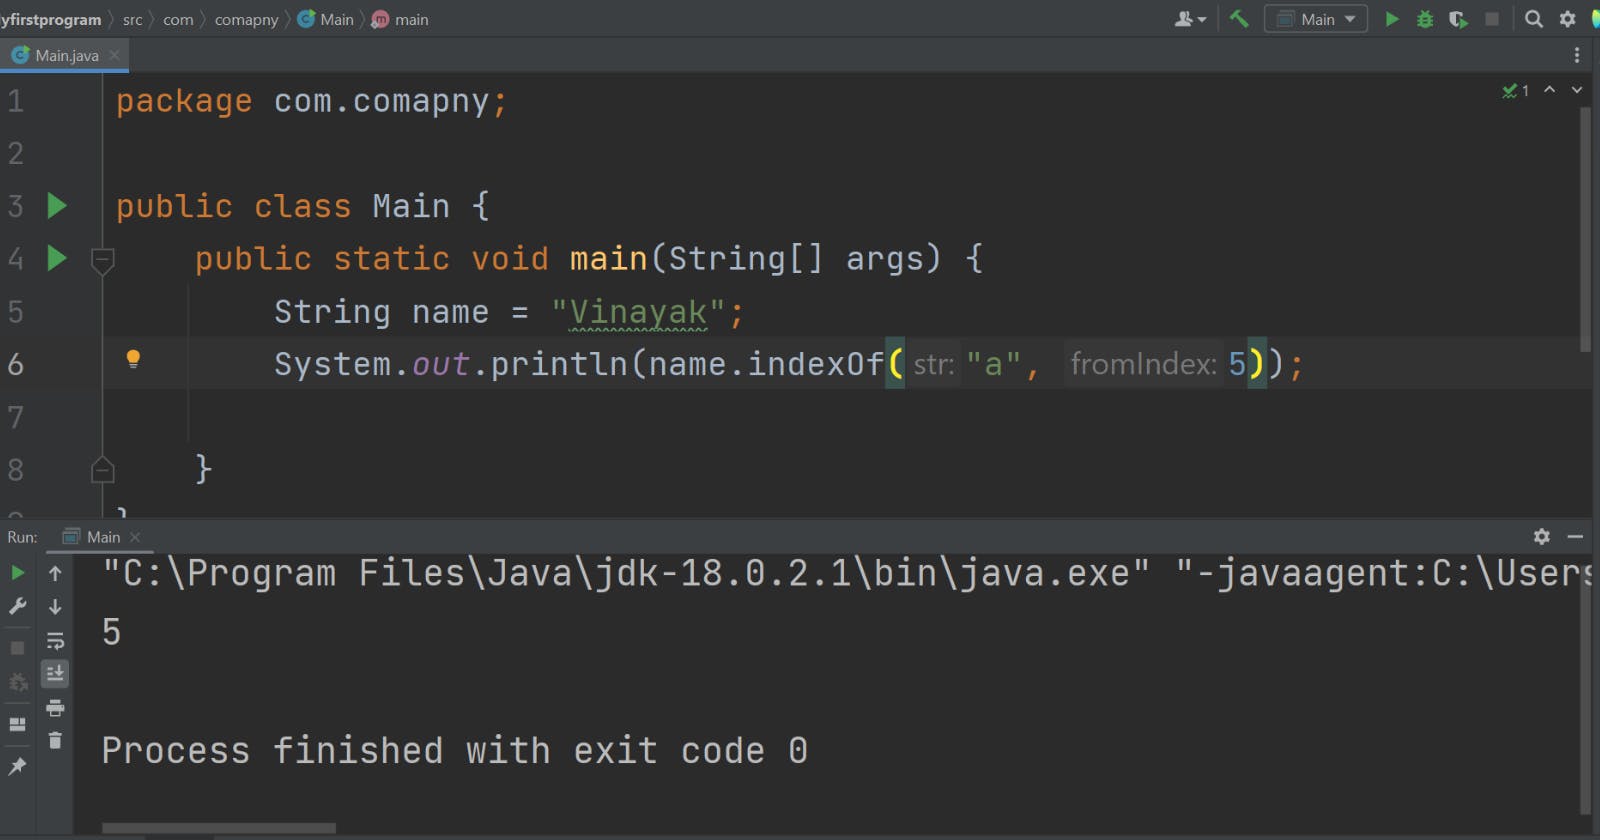Click 'Process finished with exit code 0'

coord(455,751)
